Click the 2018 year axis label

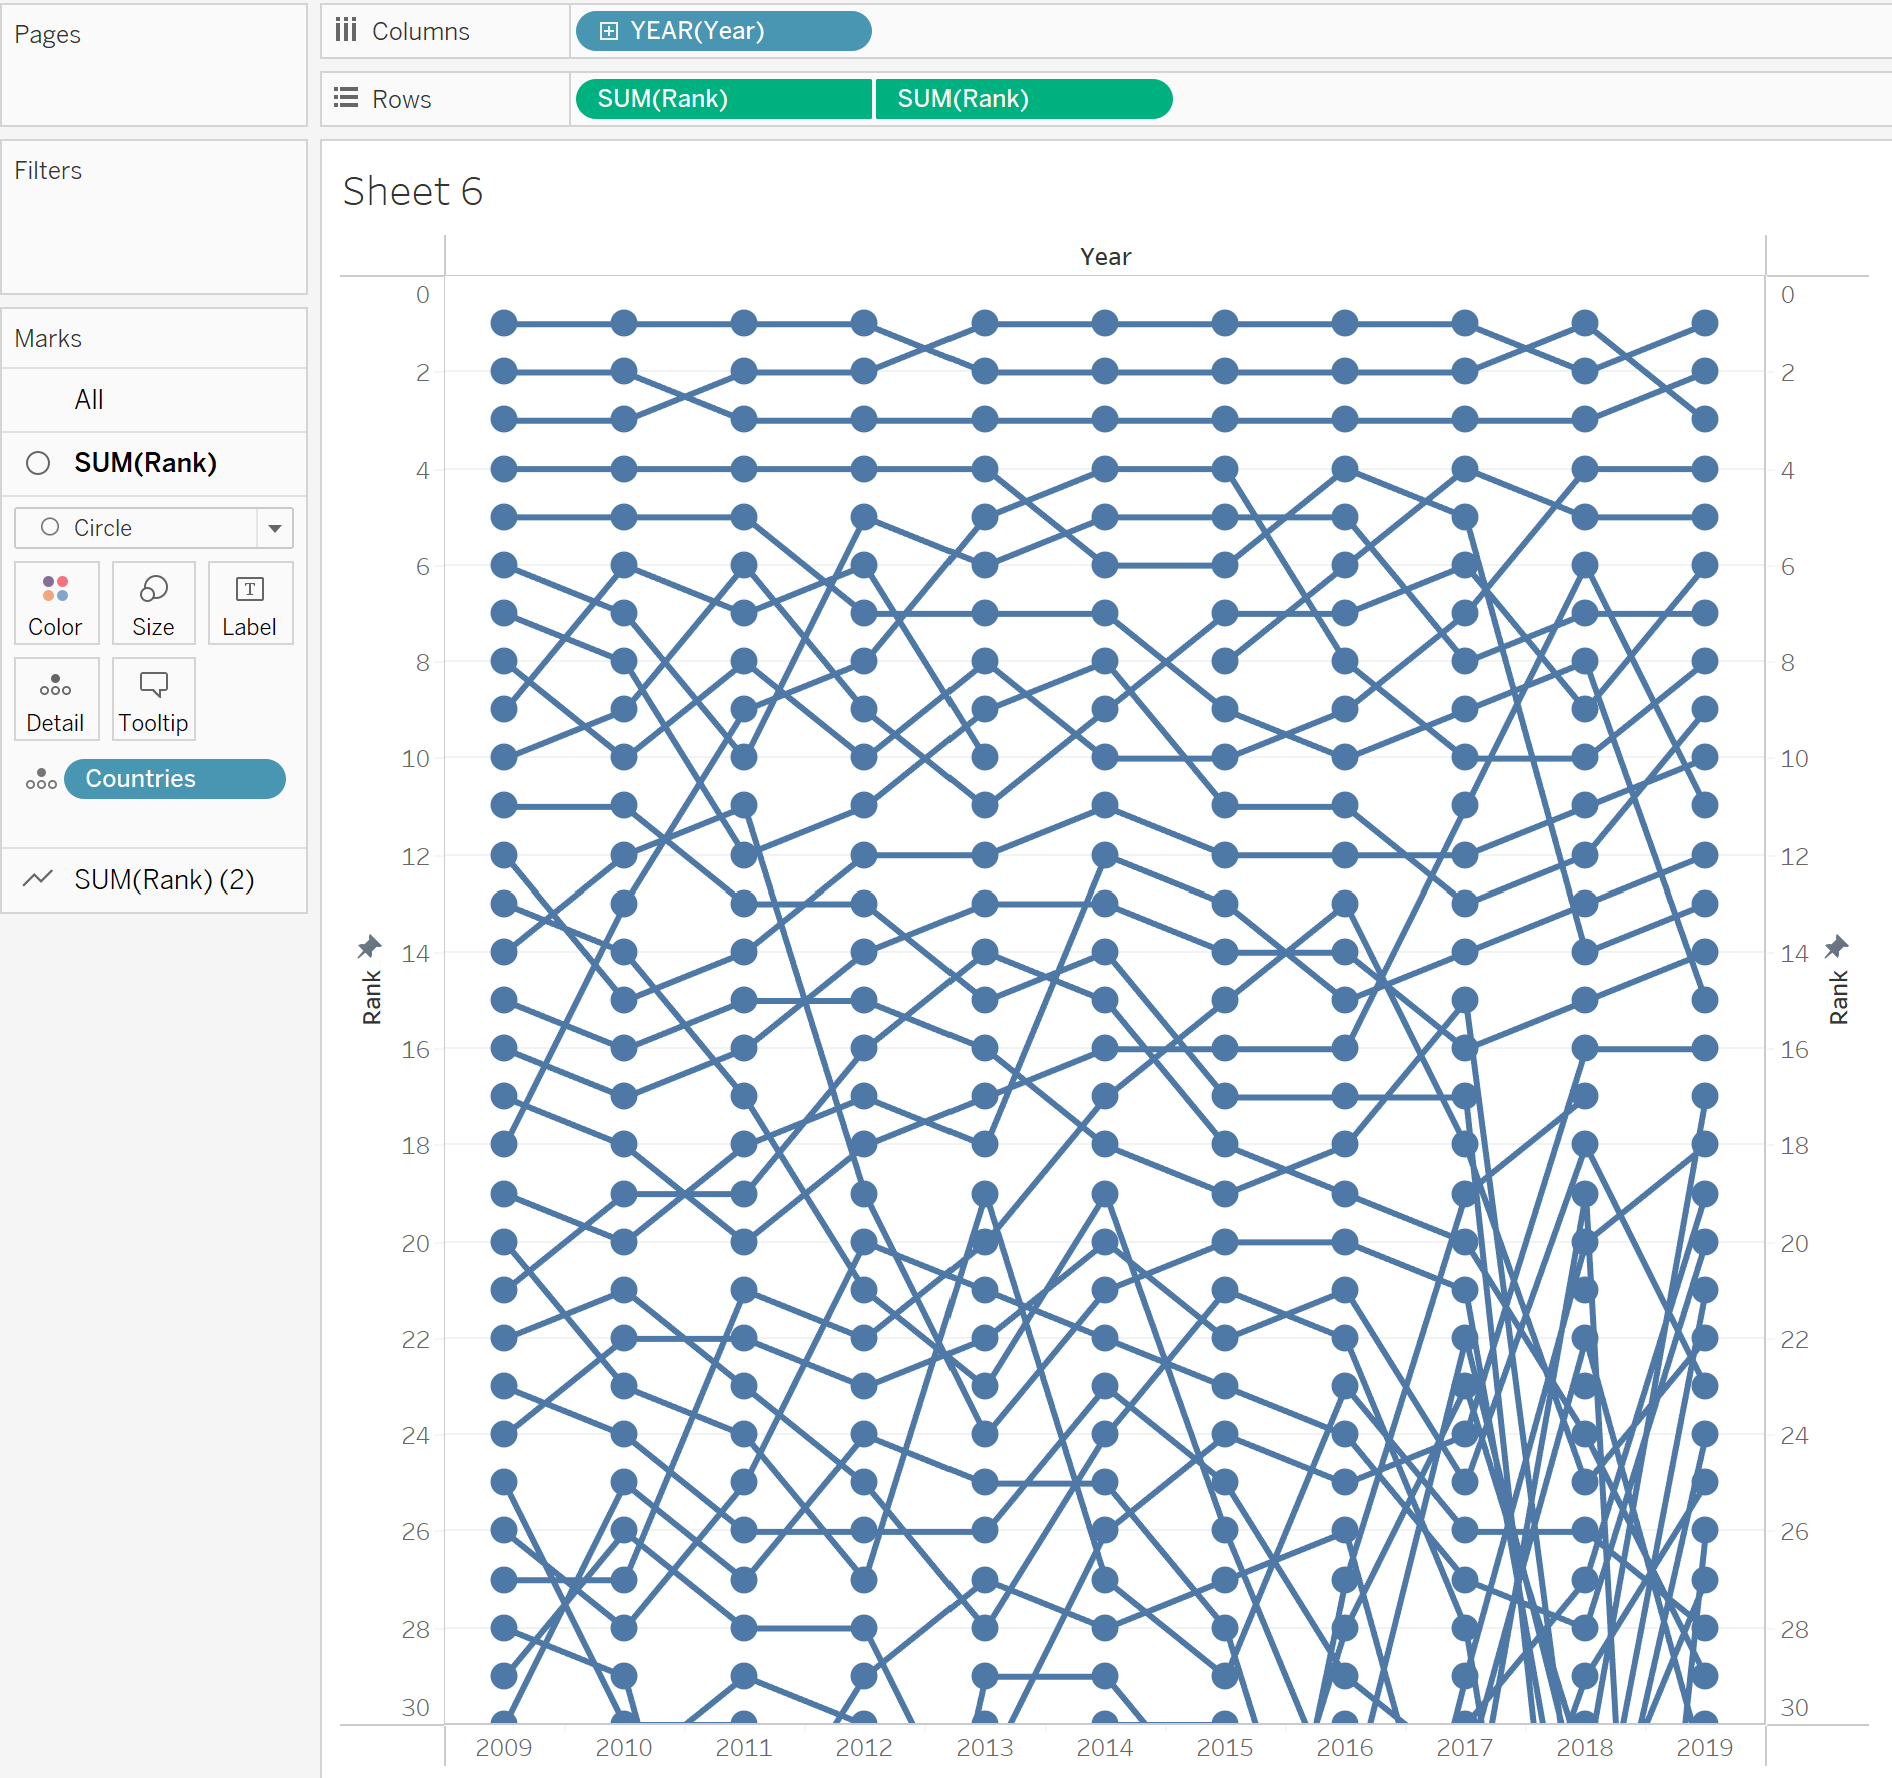pyautogui.click(x=1585, y=1747)
